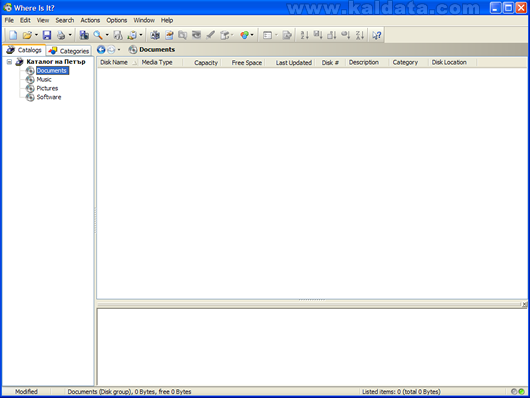Select the Software disk group
The image size is (530, 398).
[x=49, y=97]
